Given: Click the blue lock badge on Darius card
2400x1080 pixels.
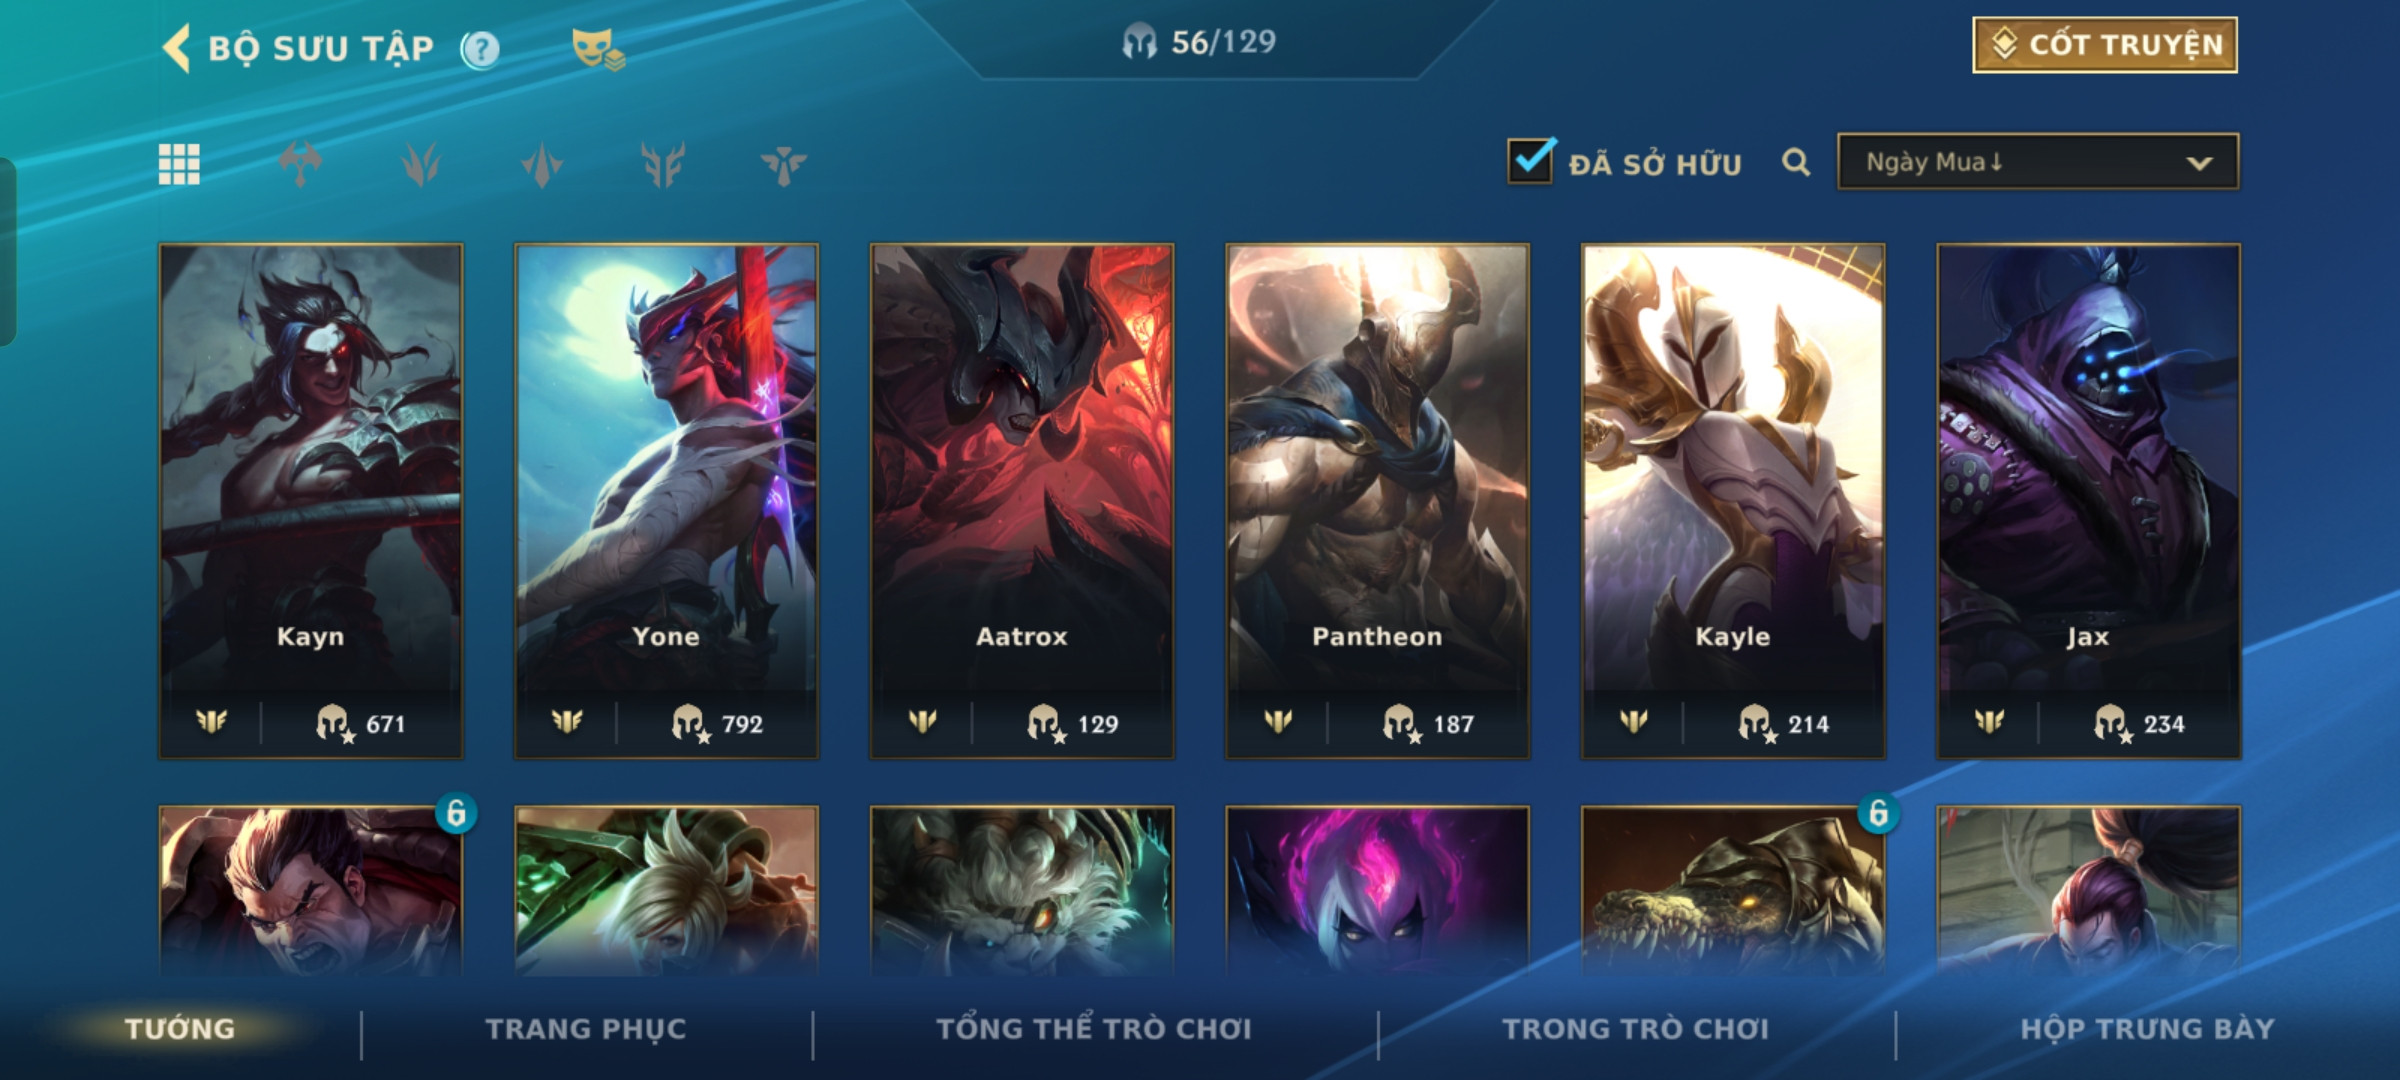Looking at the screenshot, I should [x=456, y=813].
